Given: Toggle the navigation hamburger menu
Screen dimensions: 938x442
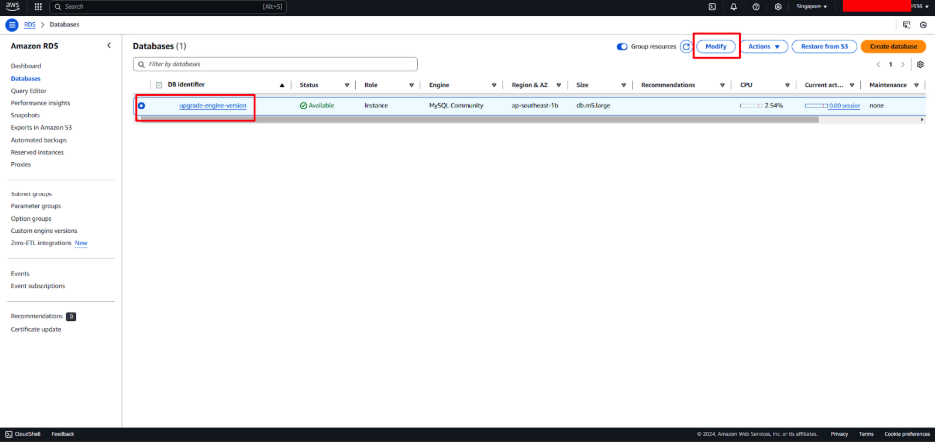Looking at the screenshot, I should 12,25.
